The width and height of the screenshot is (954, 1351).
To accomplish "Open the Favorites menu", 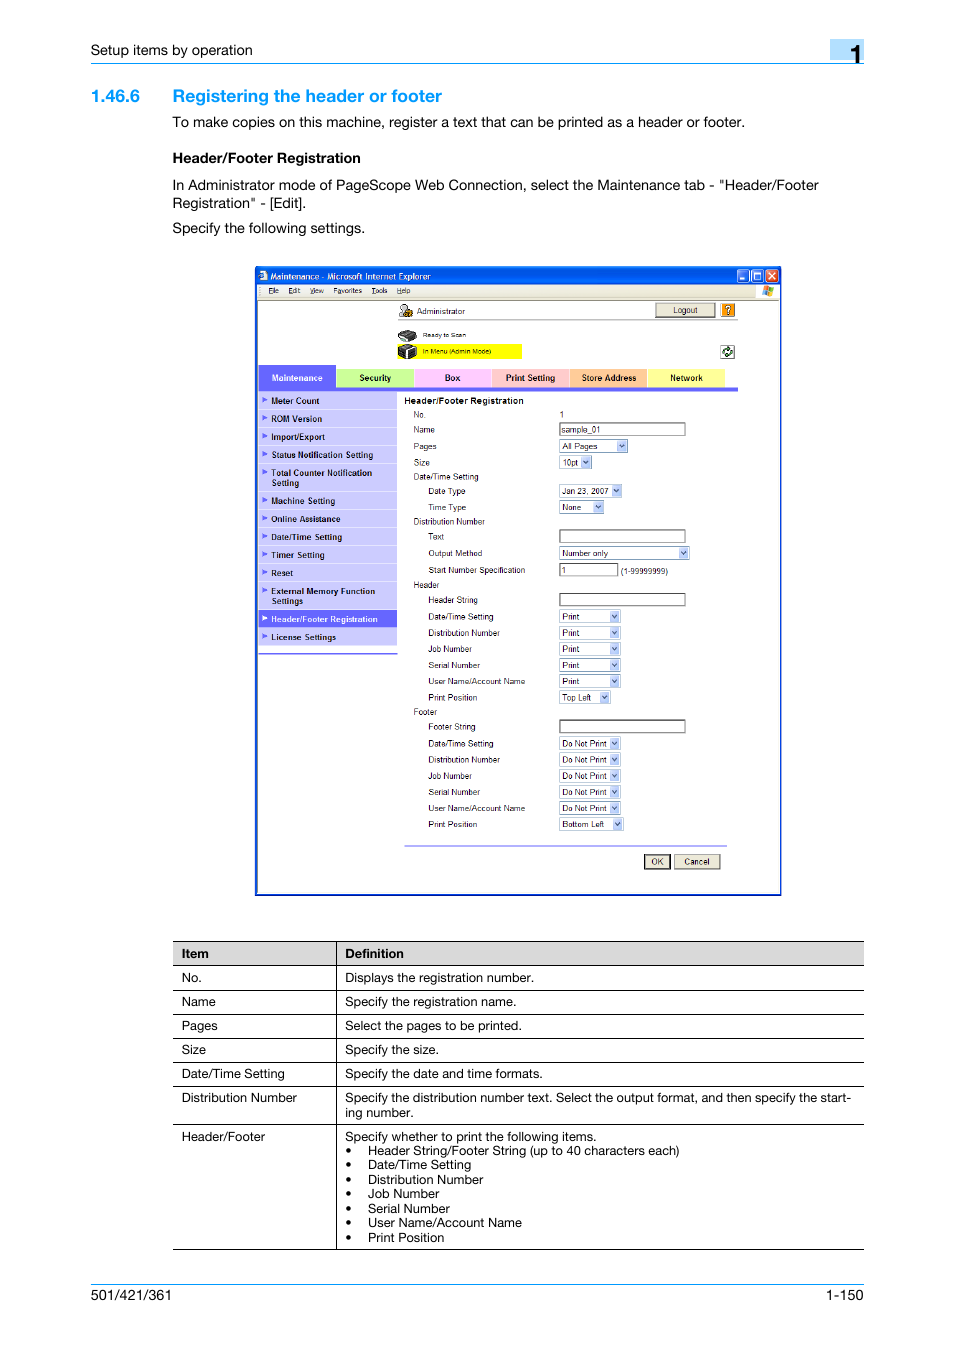I will 348,291.
